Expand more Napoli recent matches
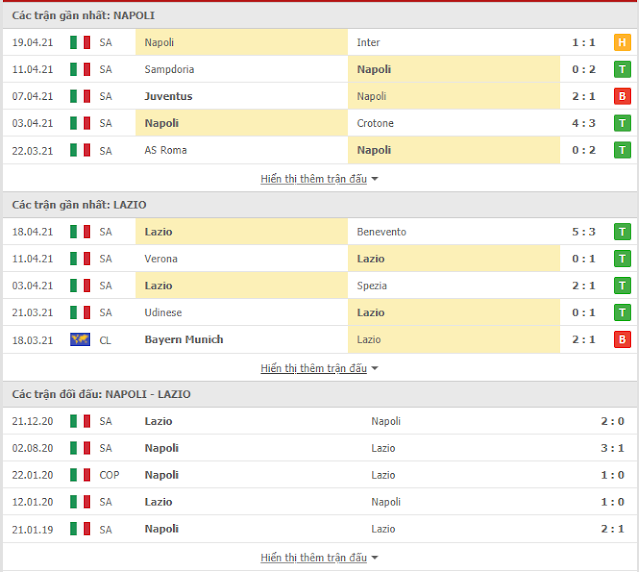 click(319, 179)
